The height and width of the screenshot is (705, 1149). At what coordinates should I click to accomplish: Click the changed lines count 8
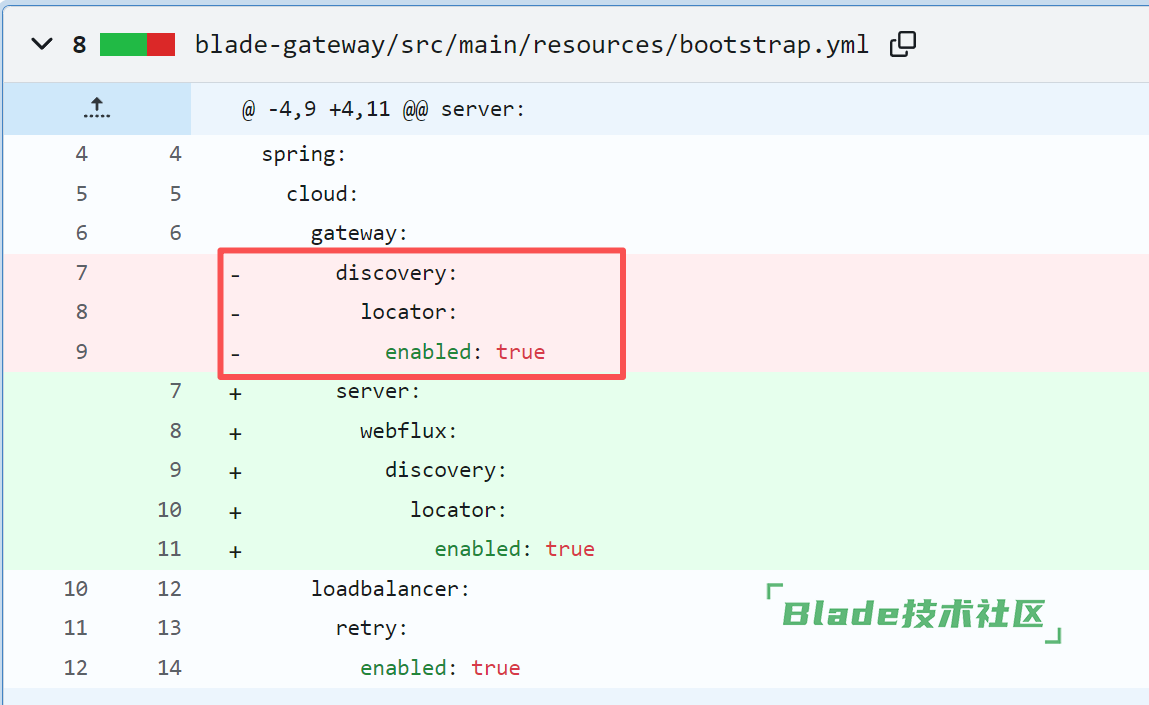pyautogui.click(x=79, y=45)
